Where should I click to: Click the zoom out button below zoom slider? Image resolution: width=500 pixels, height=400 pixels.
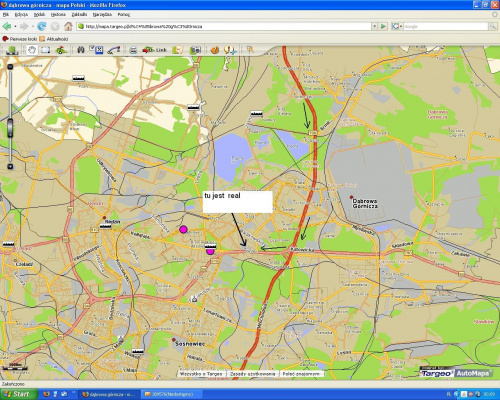click(x=10, y=166)
